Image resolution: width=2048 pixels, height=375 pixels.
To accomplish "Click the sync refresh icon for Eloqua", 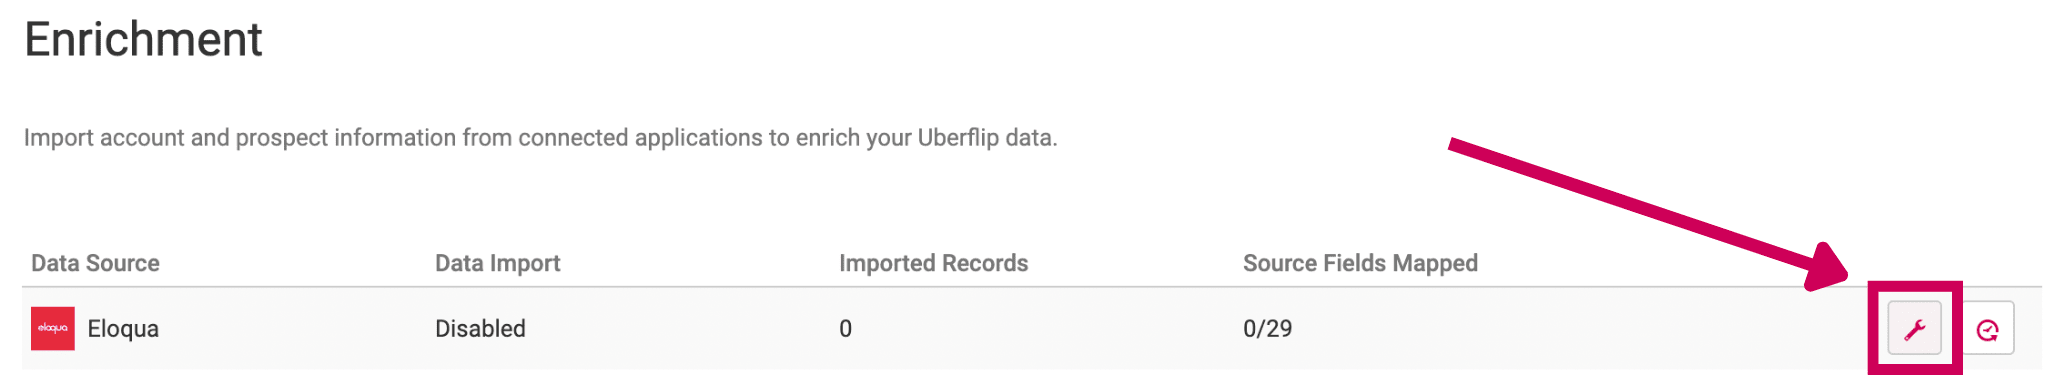I will point(1988,328).
